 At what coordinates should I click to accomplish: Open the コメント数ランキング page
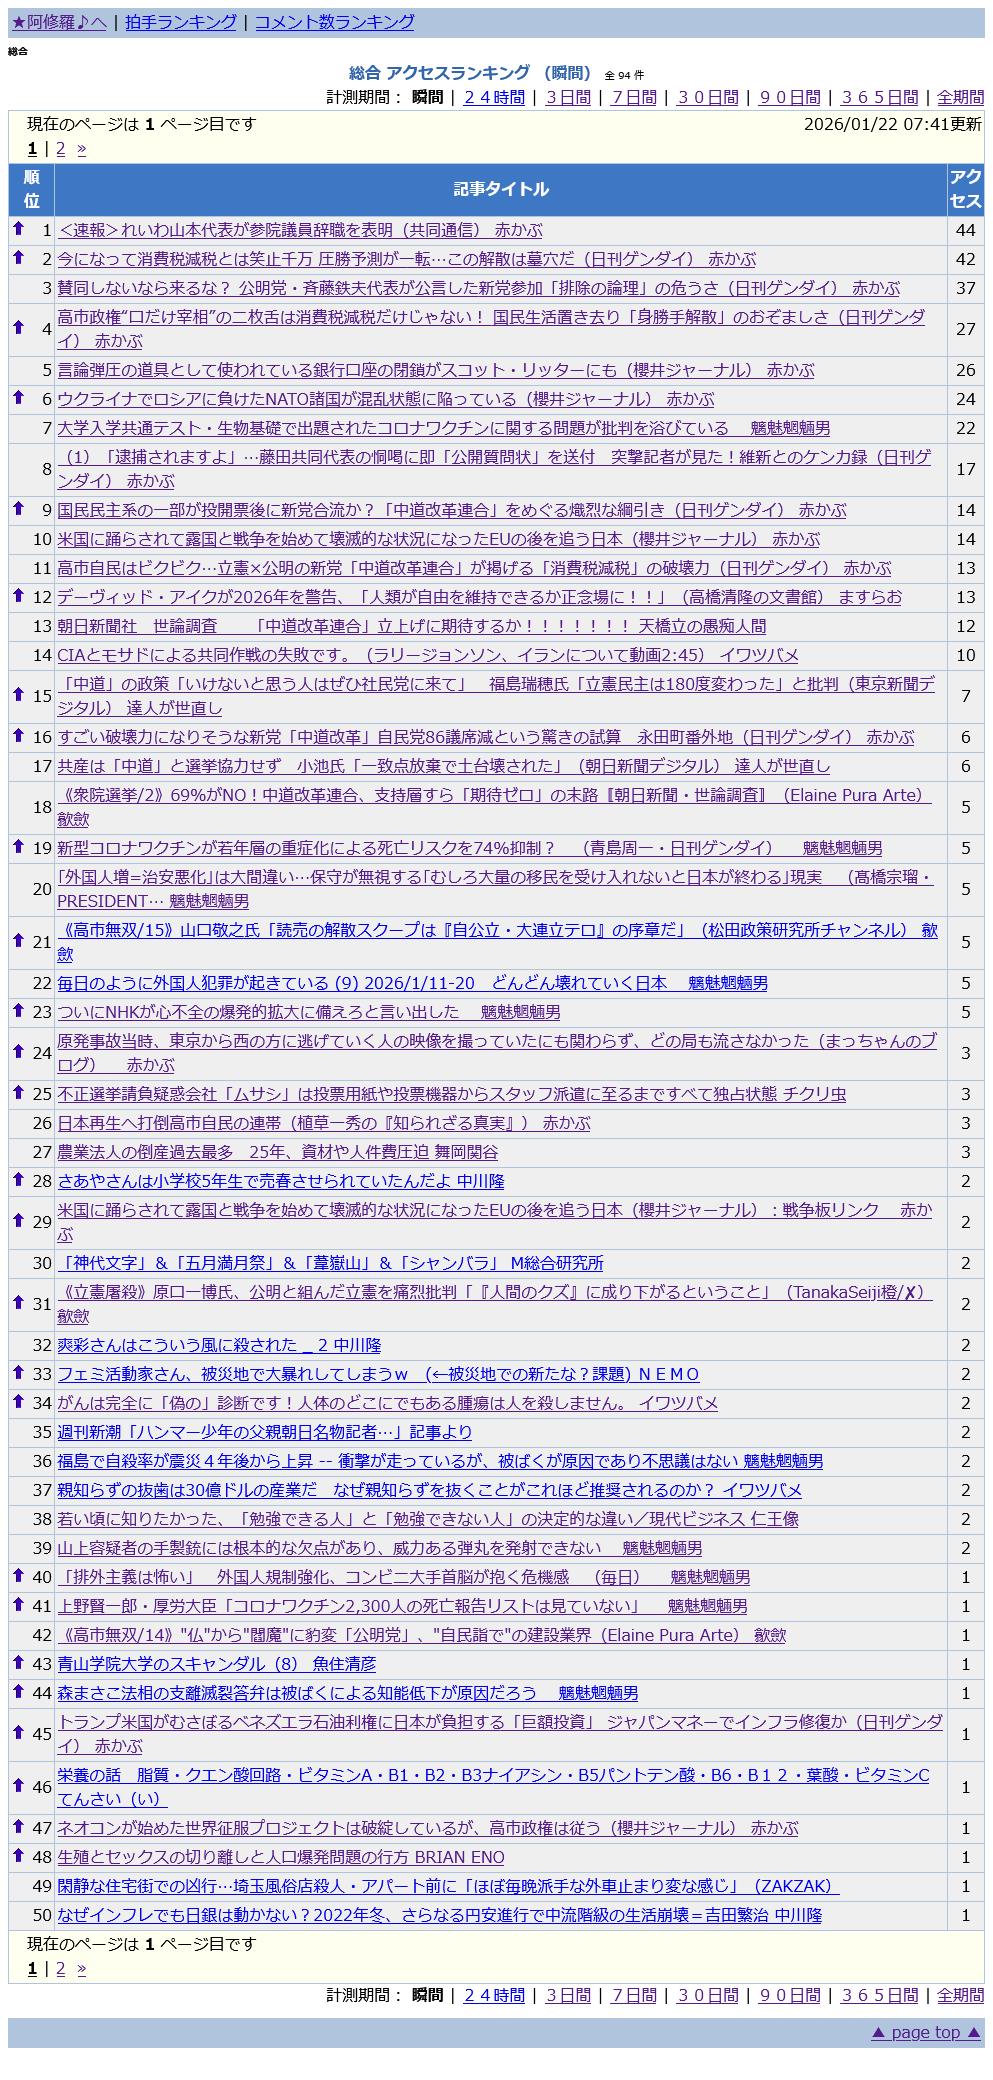point(334,22)
